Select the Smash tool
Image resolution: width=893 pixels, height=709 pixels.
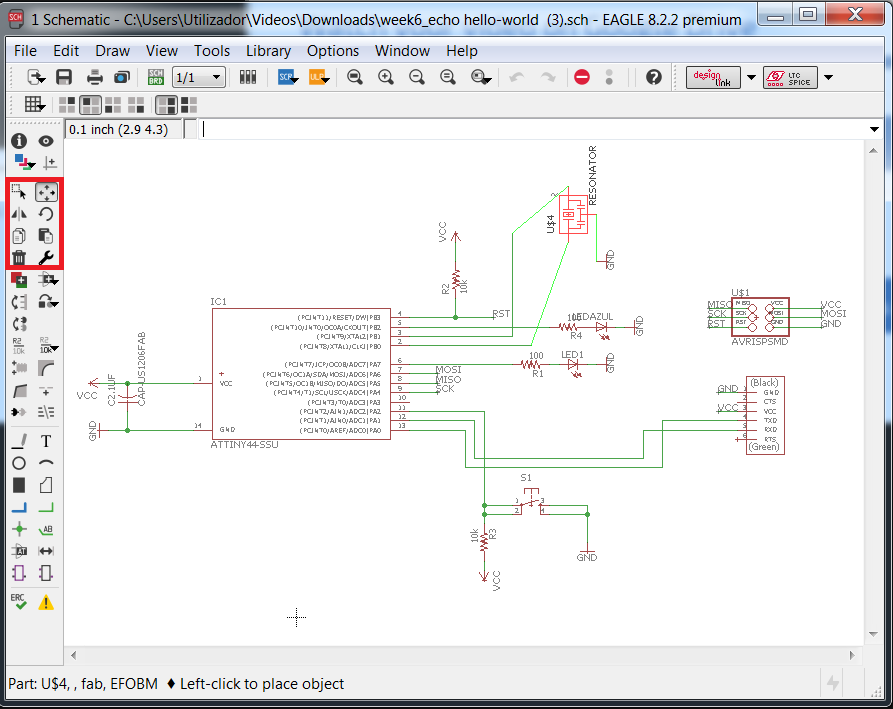click(19, 368)
